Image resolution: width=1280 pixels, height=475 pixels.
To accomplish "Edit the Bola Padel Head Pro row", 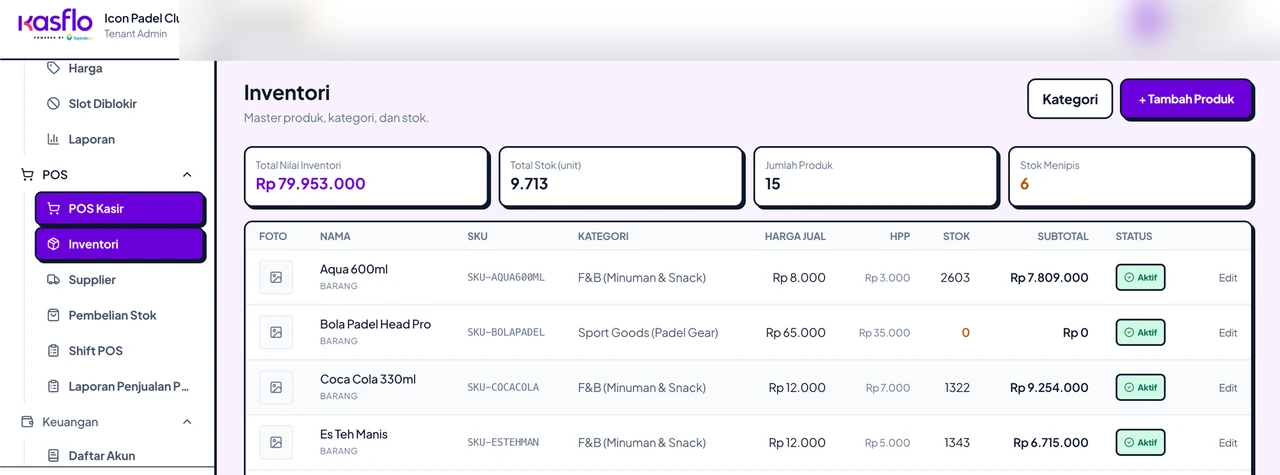I will 1228,333.
